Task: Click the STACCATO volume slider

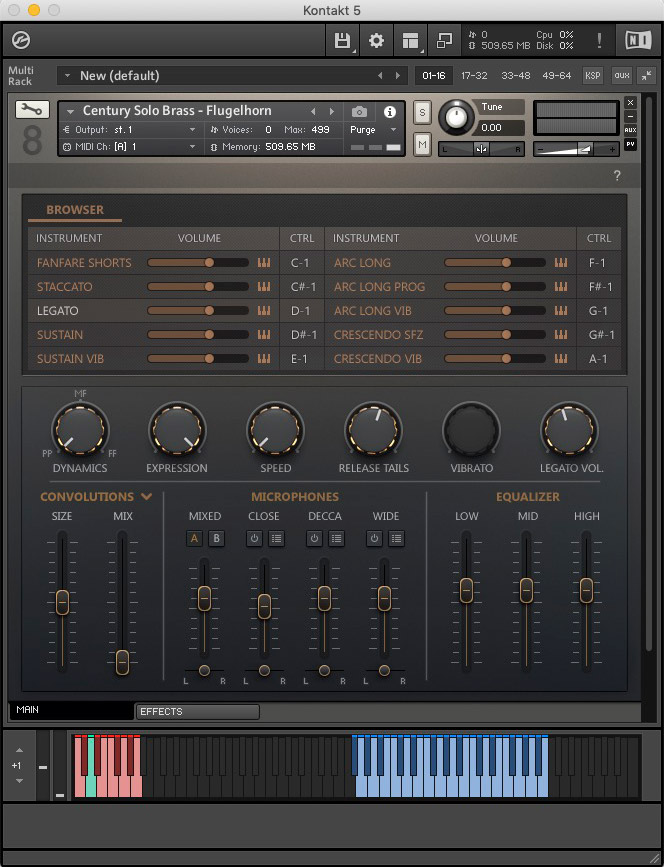Action: coord(198,286)
